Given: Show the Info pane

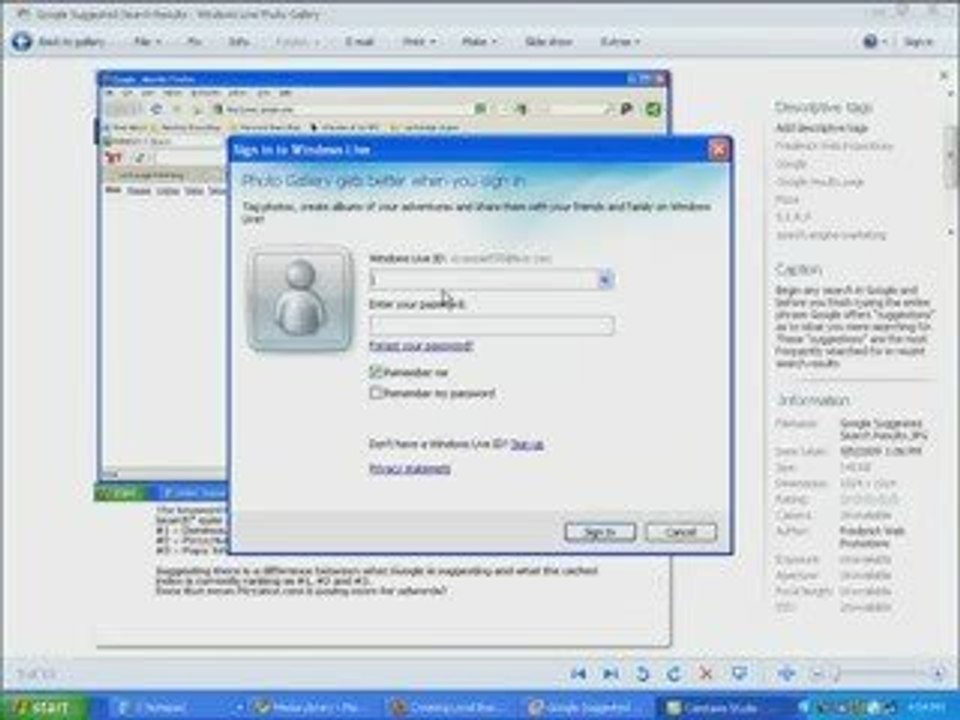Looking at the screenshot, I should point(238,42).
